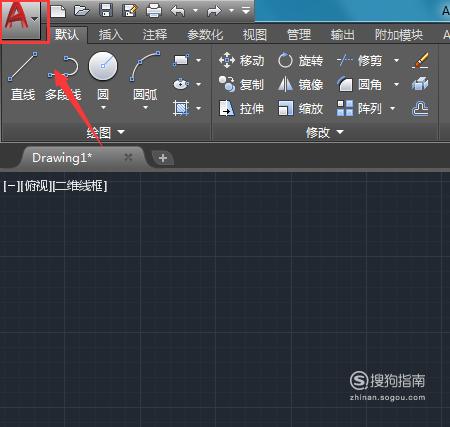Switch to the 插入 ribbon tab
The image size is (450, 427).
coord(111,35)
